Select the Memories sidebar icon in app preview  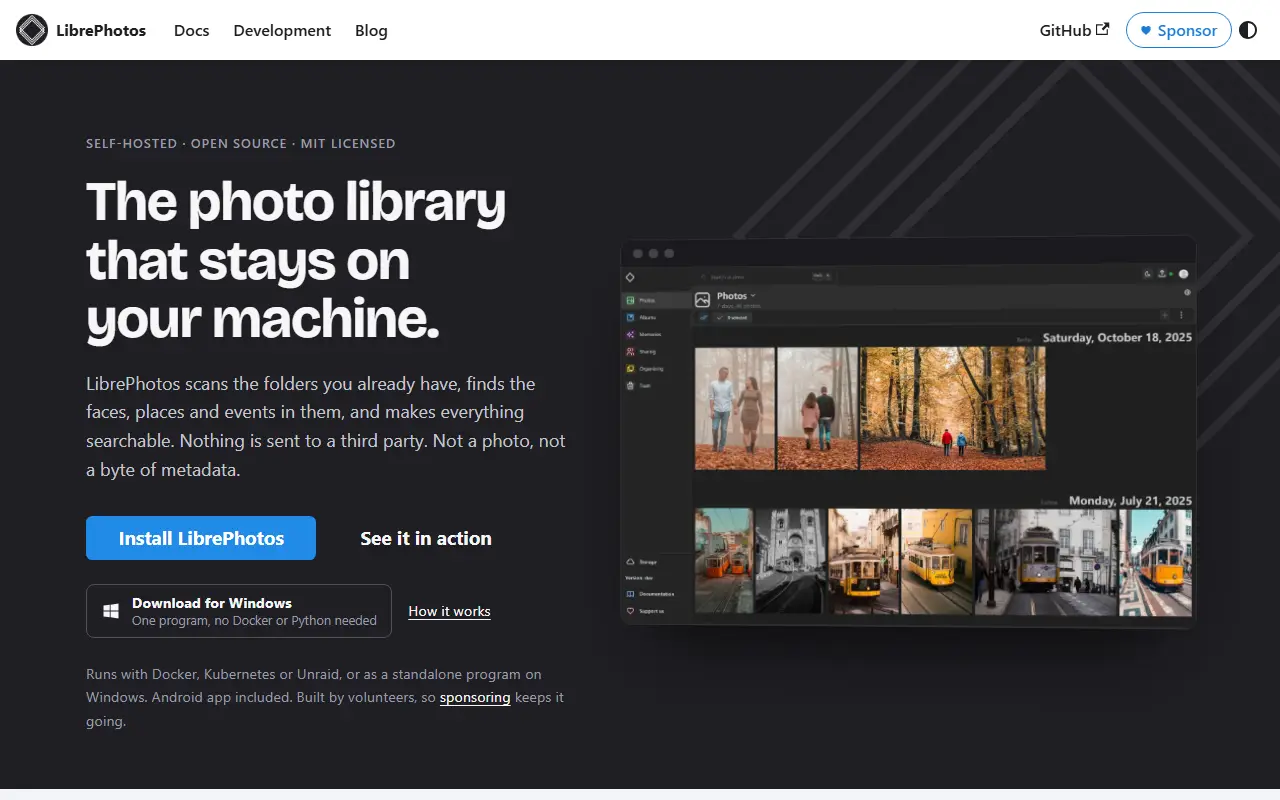click(x=630, y=334)
